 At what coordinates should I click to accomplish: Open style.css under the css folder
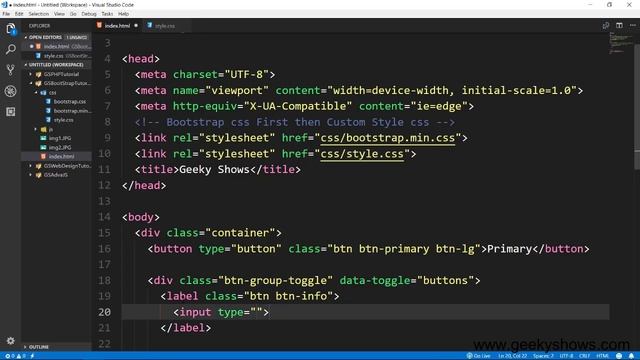tap(64, 120)
